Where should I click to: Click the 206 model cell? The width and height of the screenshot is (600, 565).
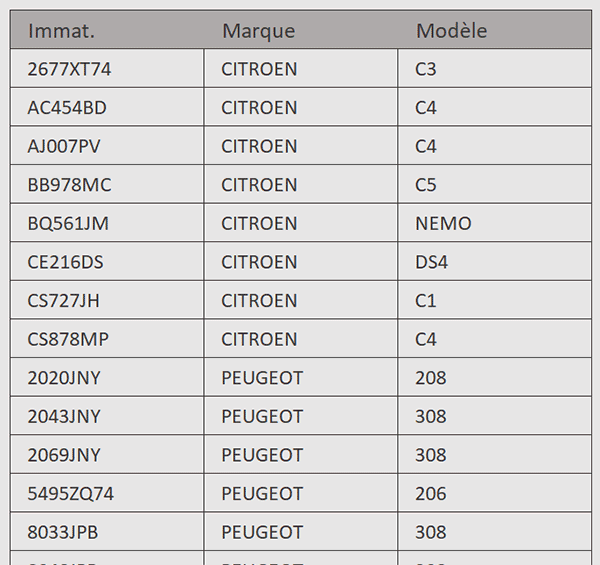pos(431,494)
